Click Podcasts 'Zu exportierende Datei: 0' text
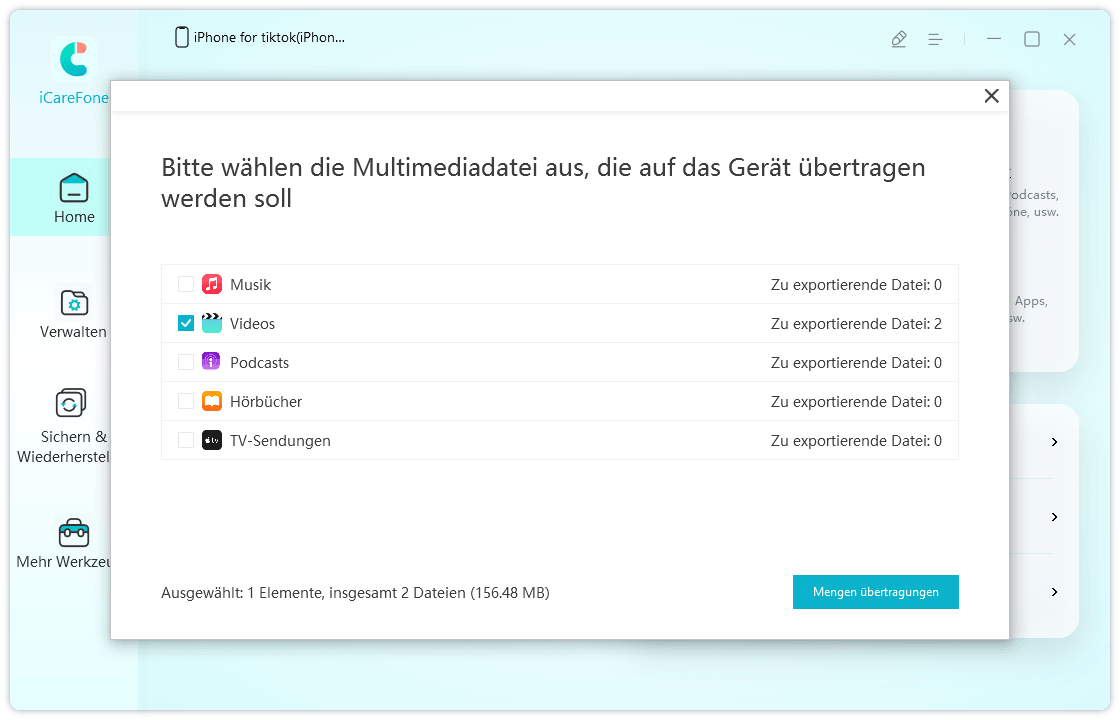This screenshot has width=1120, height=720. (x=856, y=363)
